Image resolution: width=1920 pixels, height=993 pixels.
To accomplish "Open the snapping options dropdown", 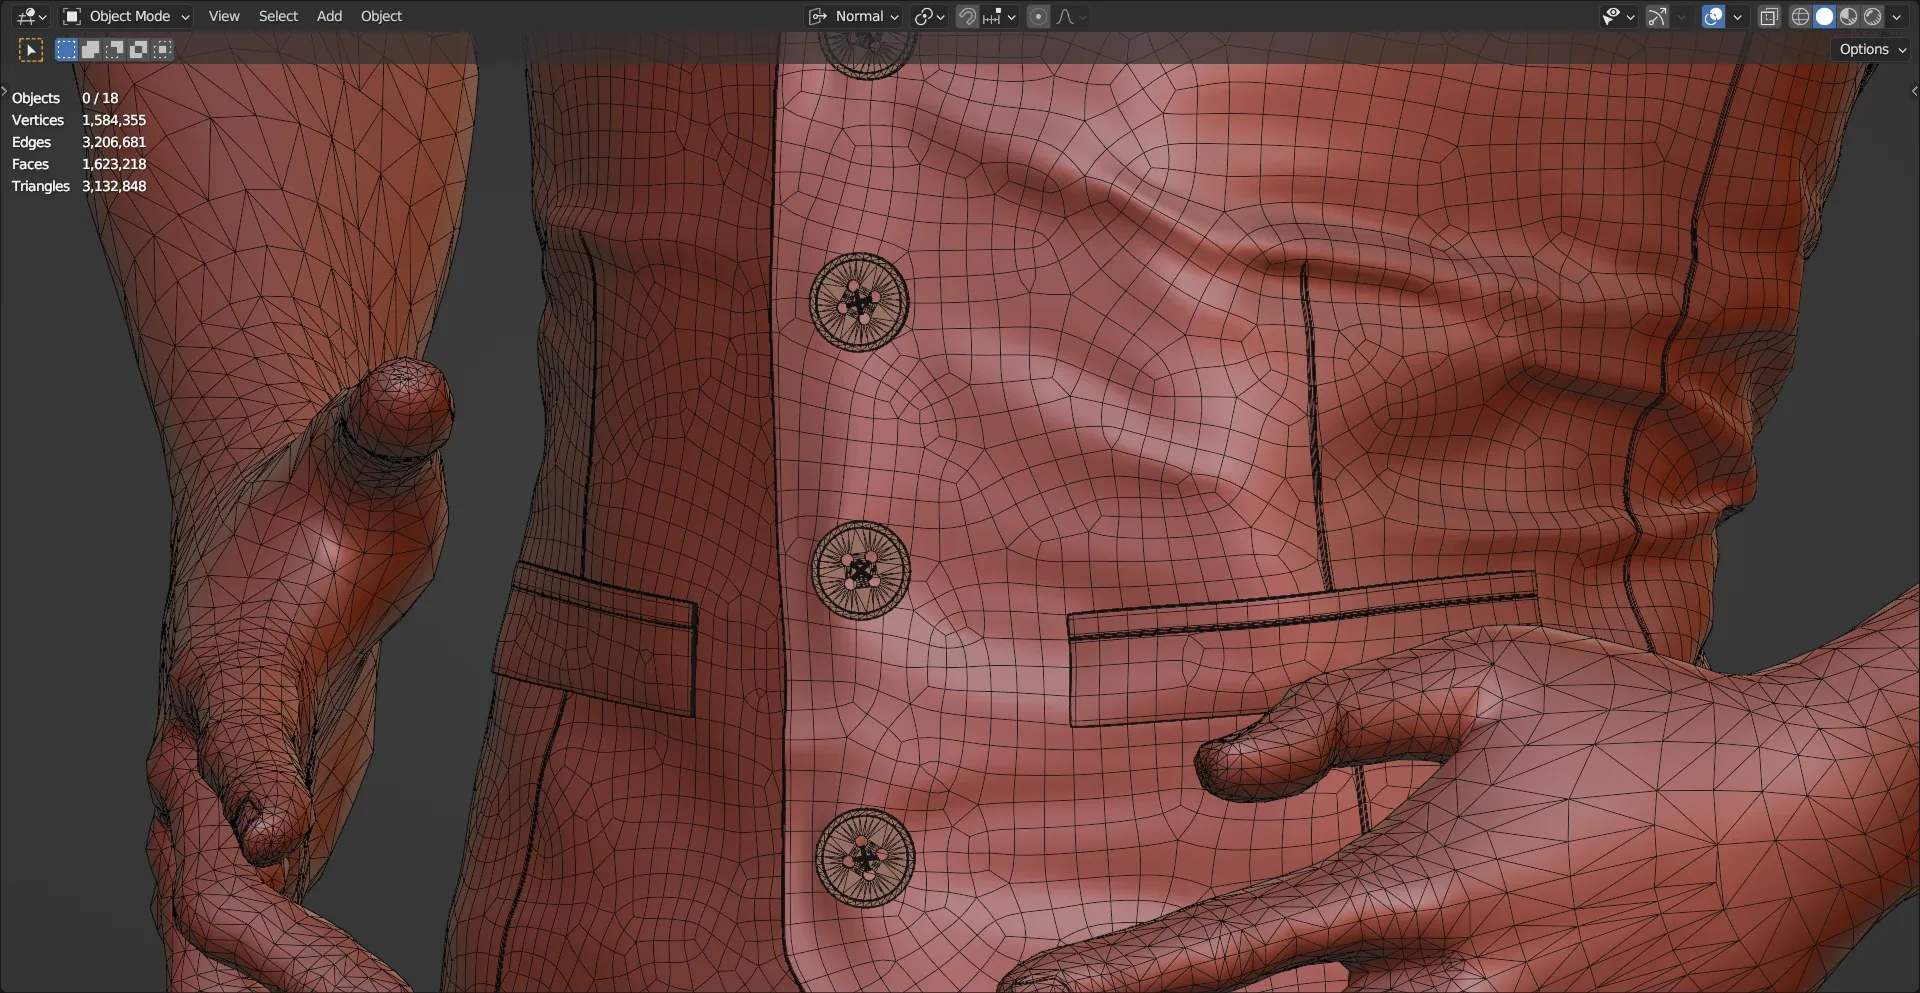I will click(999, 16).
